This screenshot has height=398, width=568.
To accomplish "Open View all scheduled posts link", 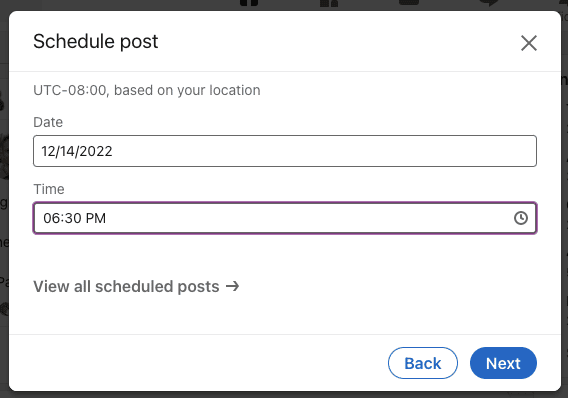I will [136, 286].
